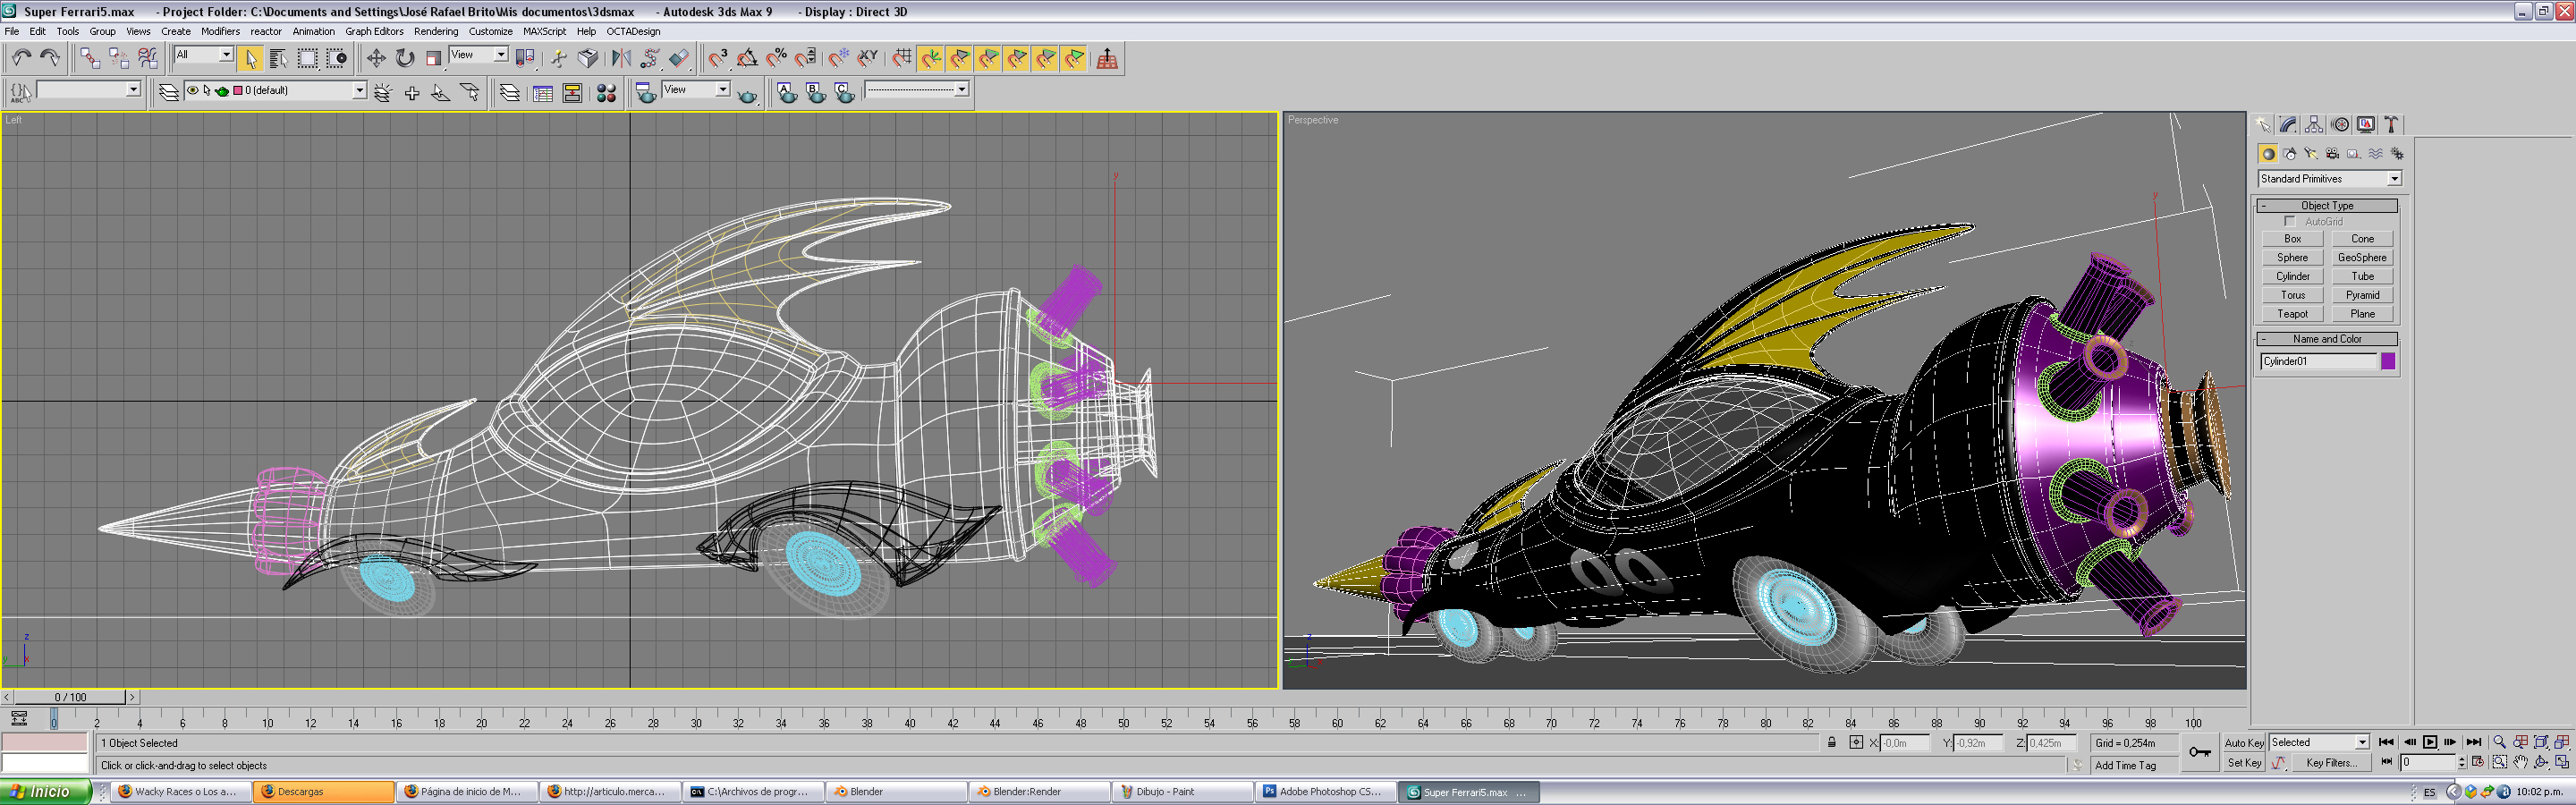Click the Undo arrow icon
Image resolution: width=2576 pixels, height=805 pixels.
tap(21, 59)
